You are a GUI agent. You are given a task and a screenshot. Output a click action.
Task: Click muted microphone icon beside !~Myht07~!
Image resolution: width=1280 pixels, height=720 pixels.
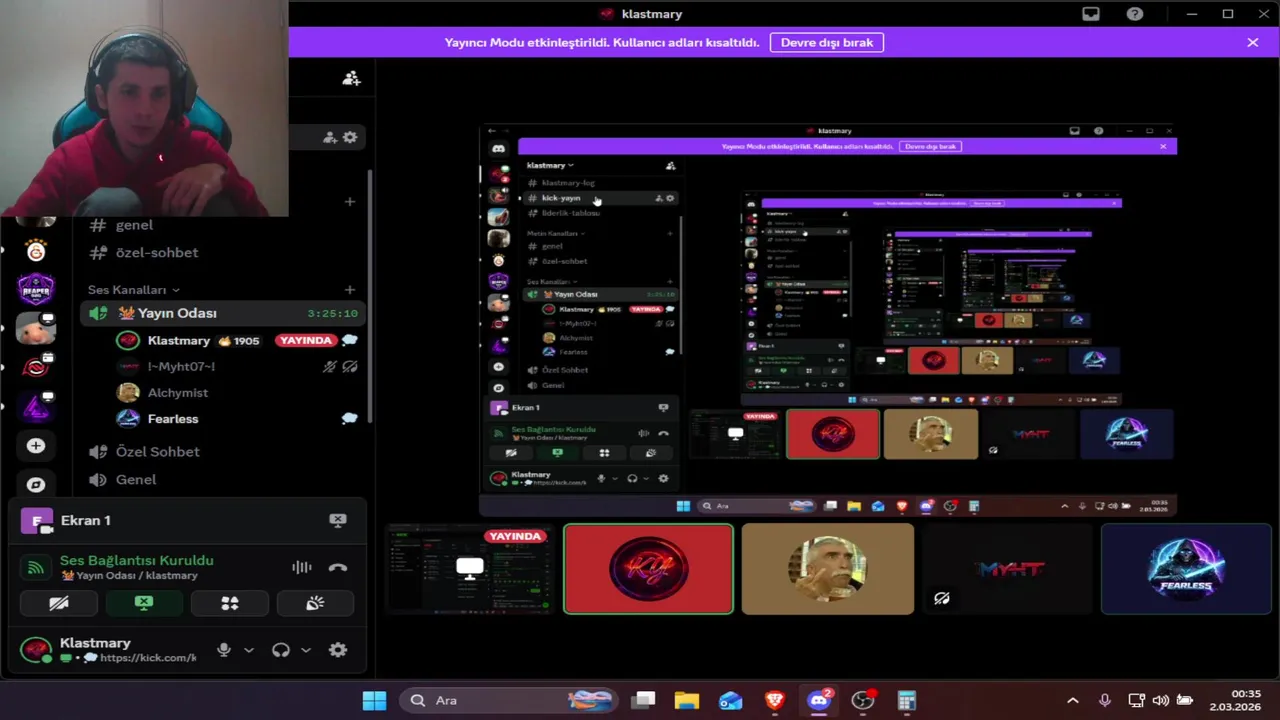[x=329, y=367]
